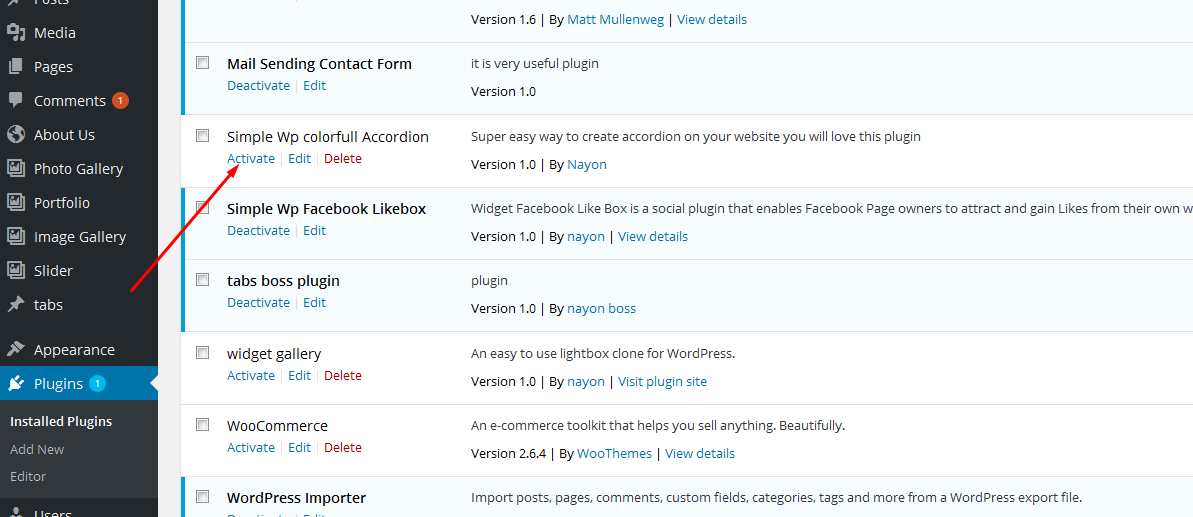Tick the WordPress Importer checkbox

[202, 497]
